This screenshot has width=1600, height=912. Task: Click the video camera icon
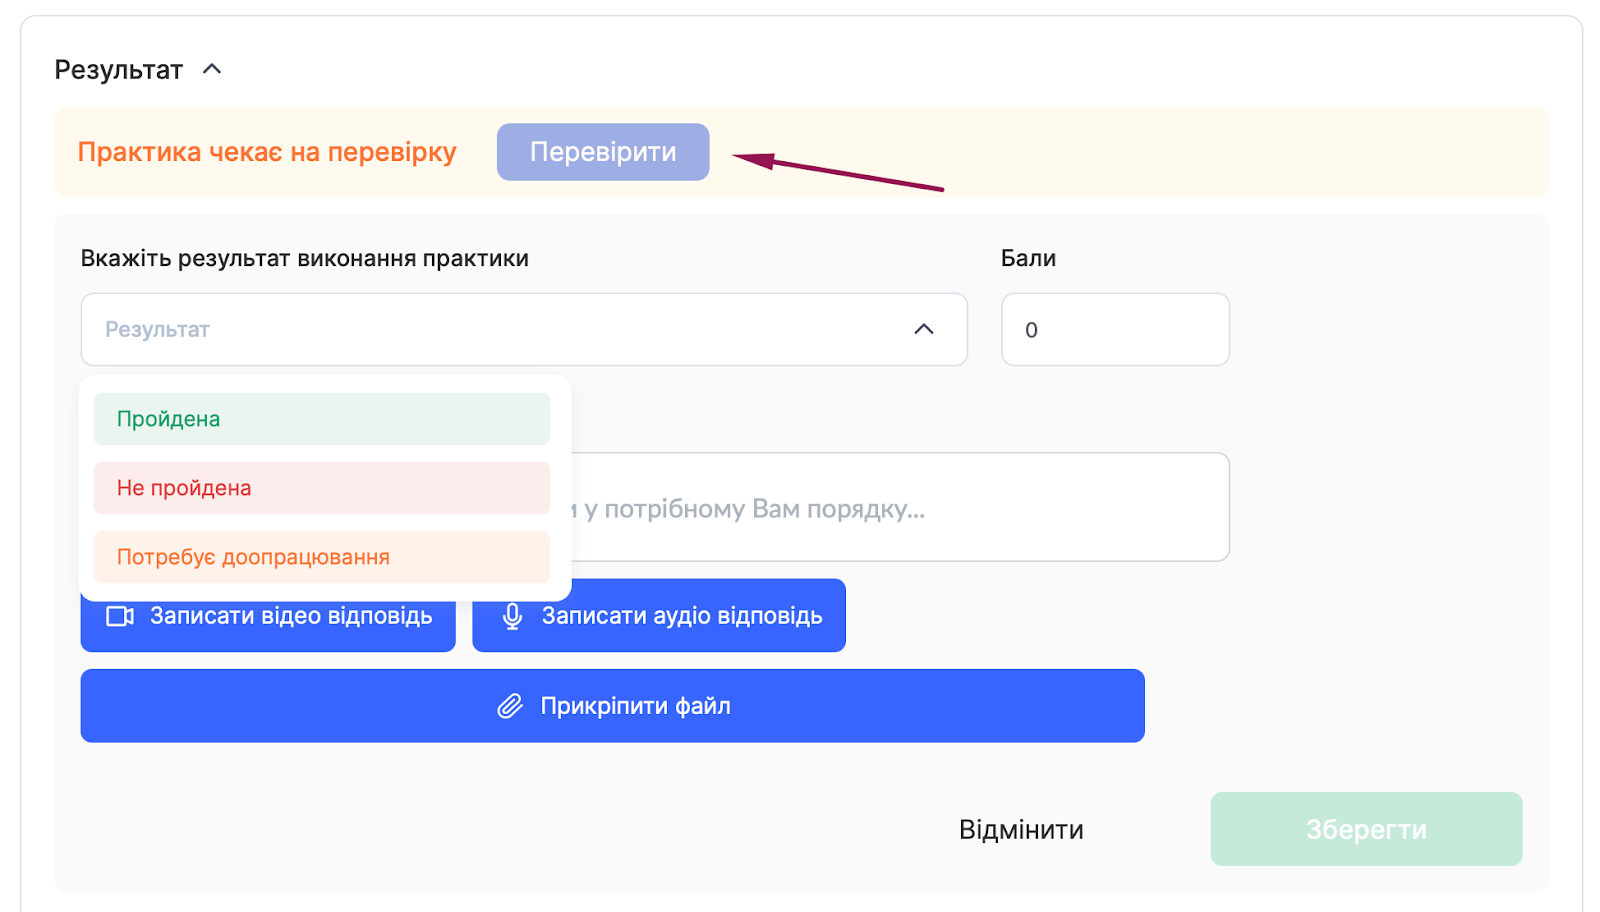click(x=120, y=616)
